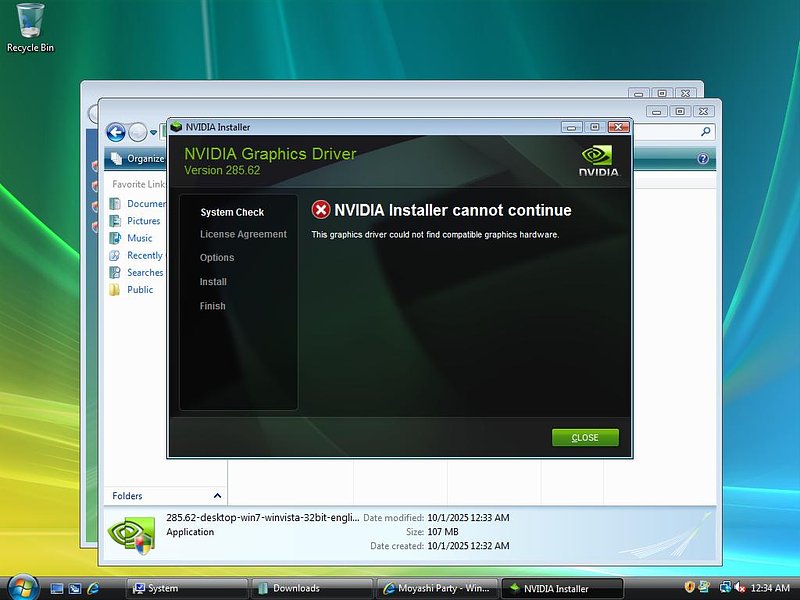Select the Options step in installer sidebar
Image resolution: width=800 pixels, height=600 pixels.
[217, 258]
